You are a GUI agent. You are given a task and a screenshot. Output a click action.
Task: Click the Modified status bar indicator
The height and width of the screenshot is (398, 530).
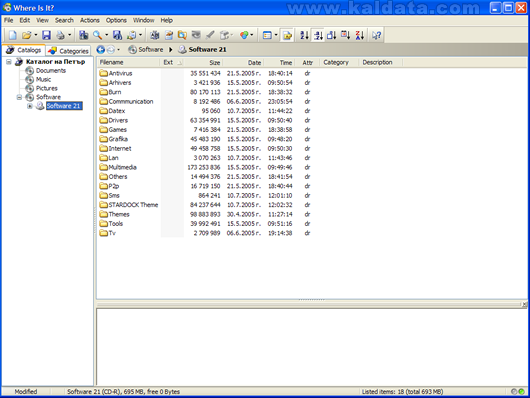coord(26,392)
